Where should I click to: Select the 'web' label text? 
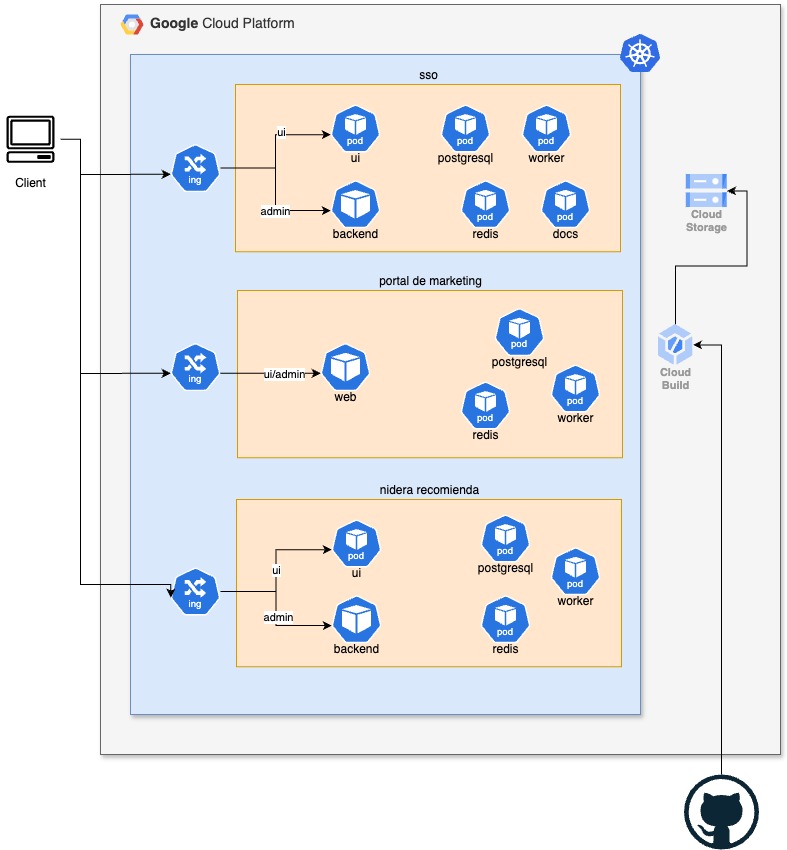[x=345, y=397]
